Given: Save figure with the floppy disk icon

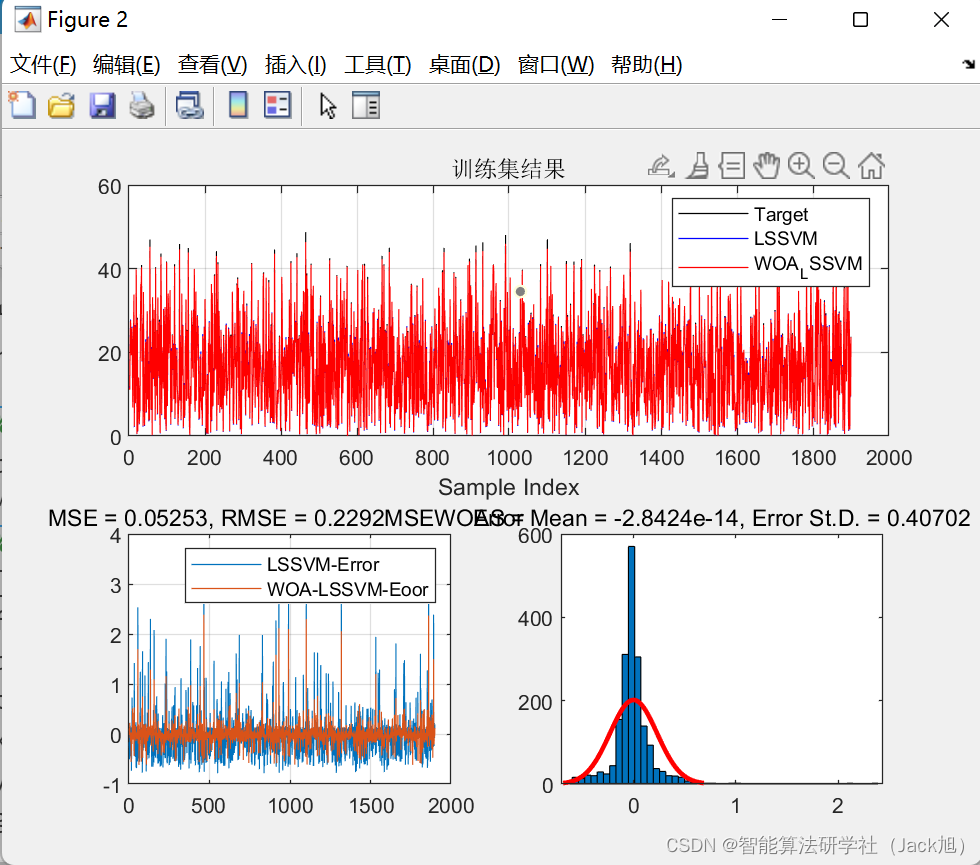Looking at the screenshot, I should click(102, 105).
